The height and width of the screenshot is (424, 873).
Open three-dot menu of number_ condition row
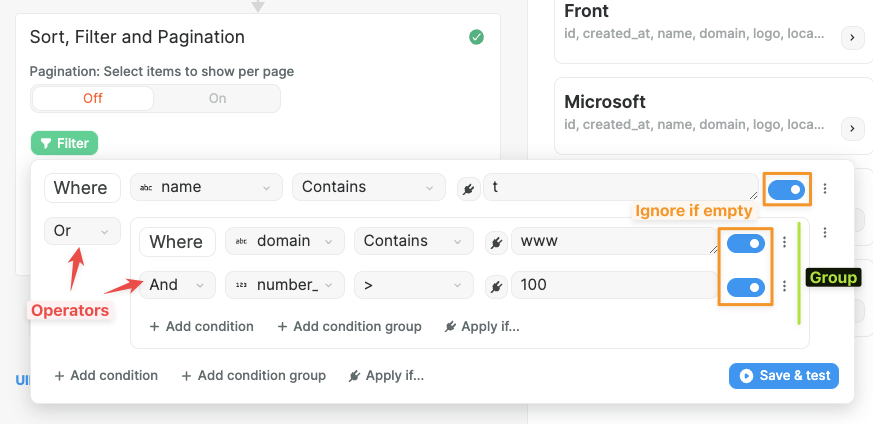[784, 286]
